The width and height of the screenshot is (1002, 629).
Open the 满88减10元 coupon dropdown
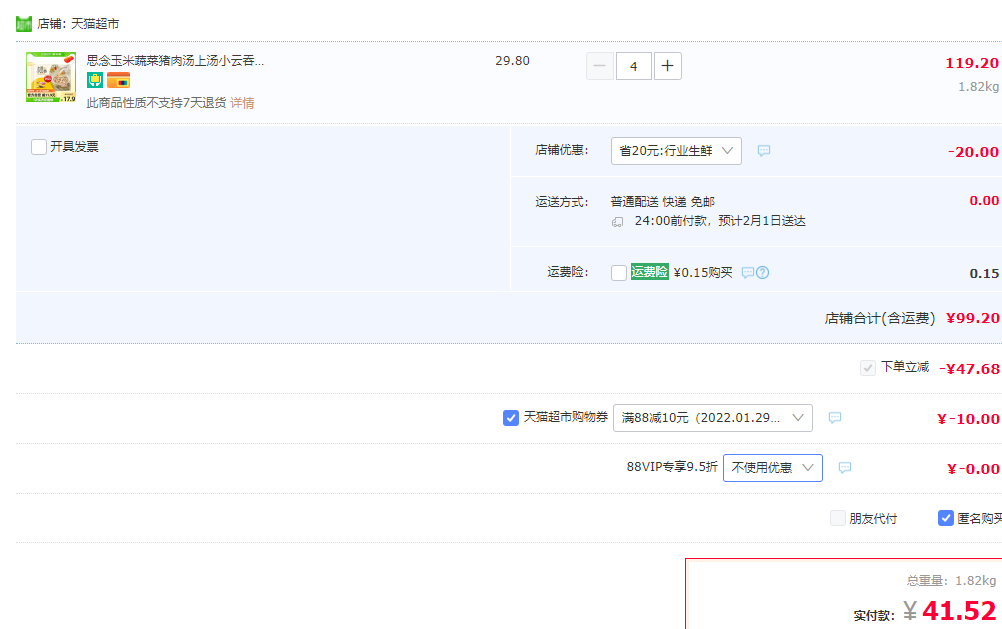713,418
